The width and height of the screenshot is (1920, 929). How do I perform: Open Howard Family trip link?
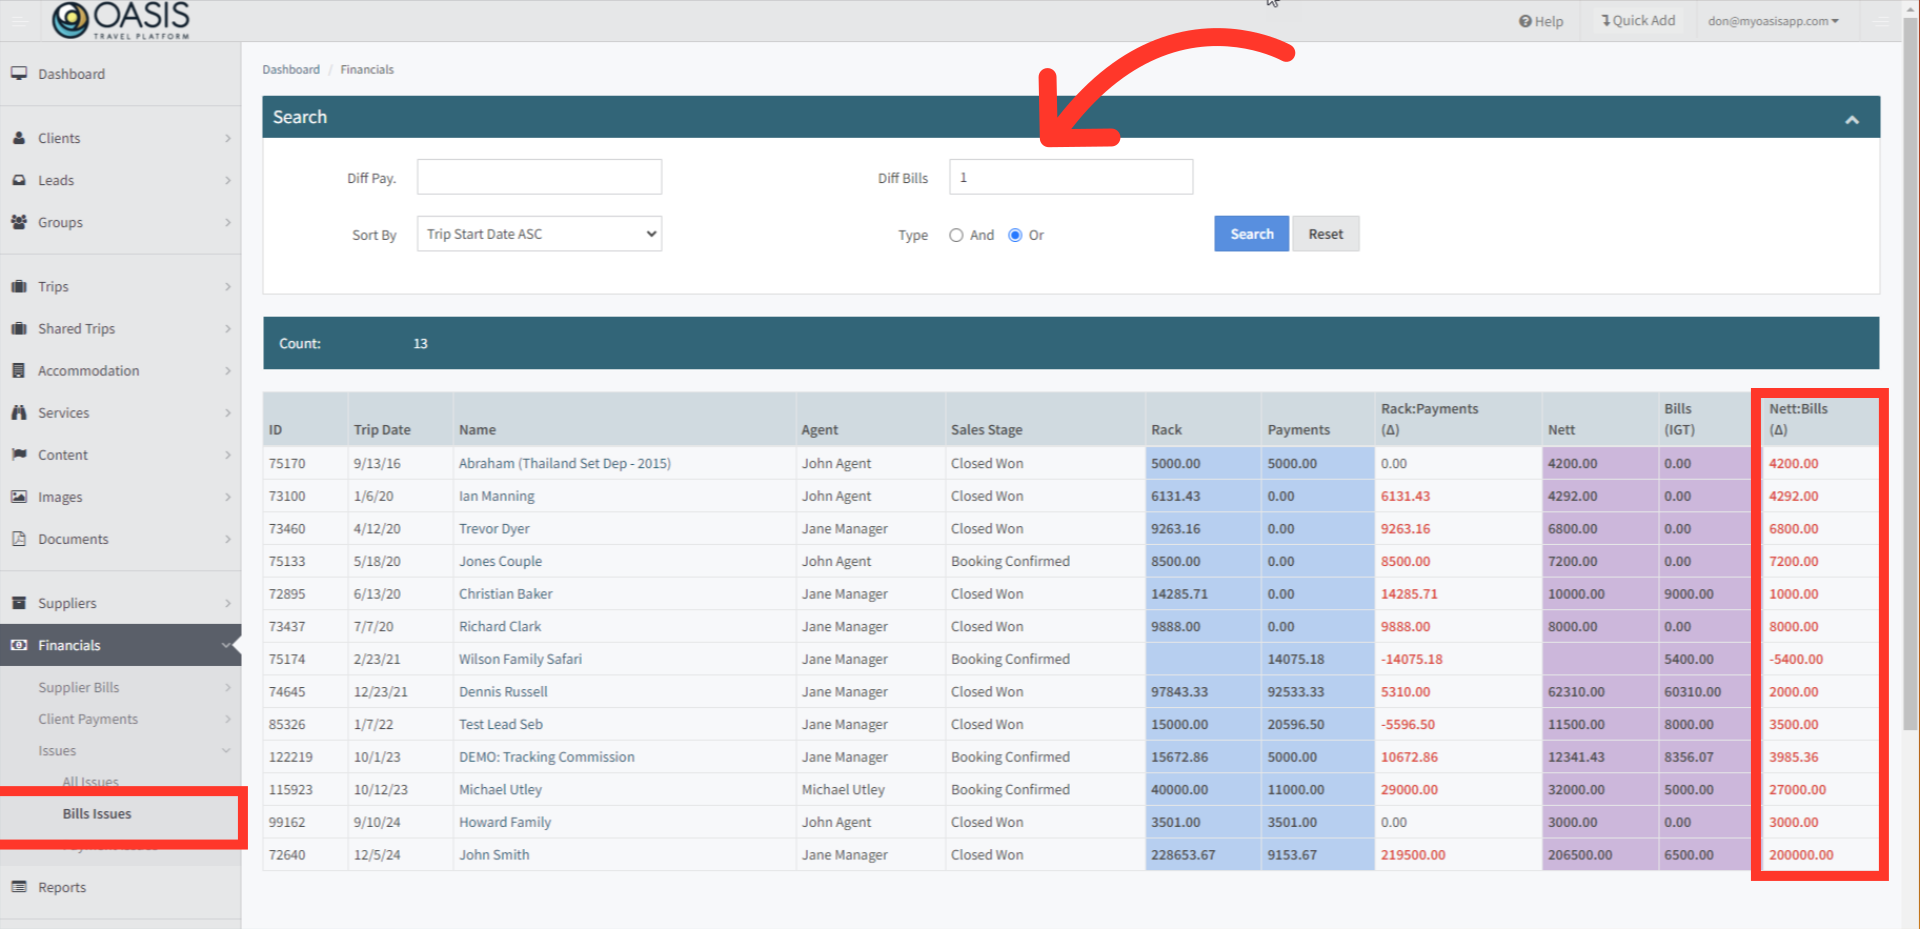click(505, 822)
